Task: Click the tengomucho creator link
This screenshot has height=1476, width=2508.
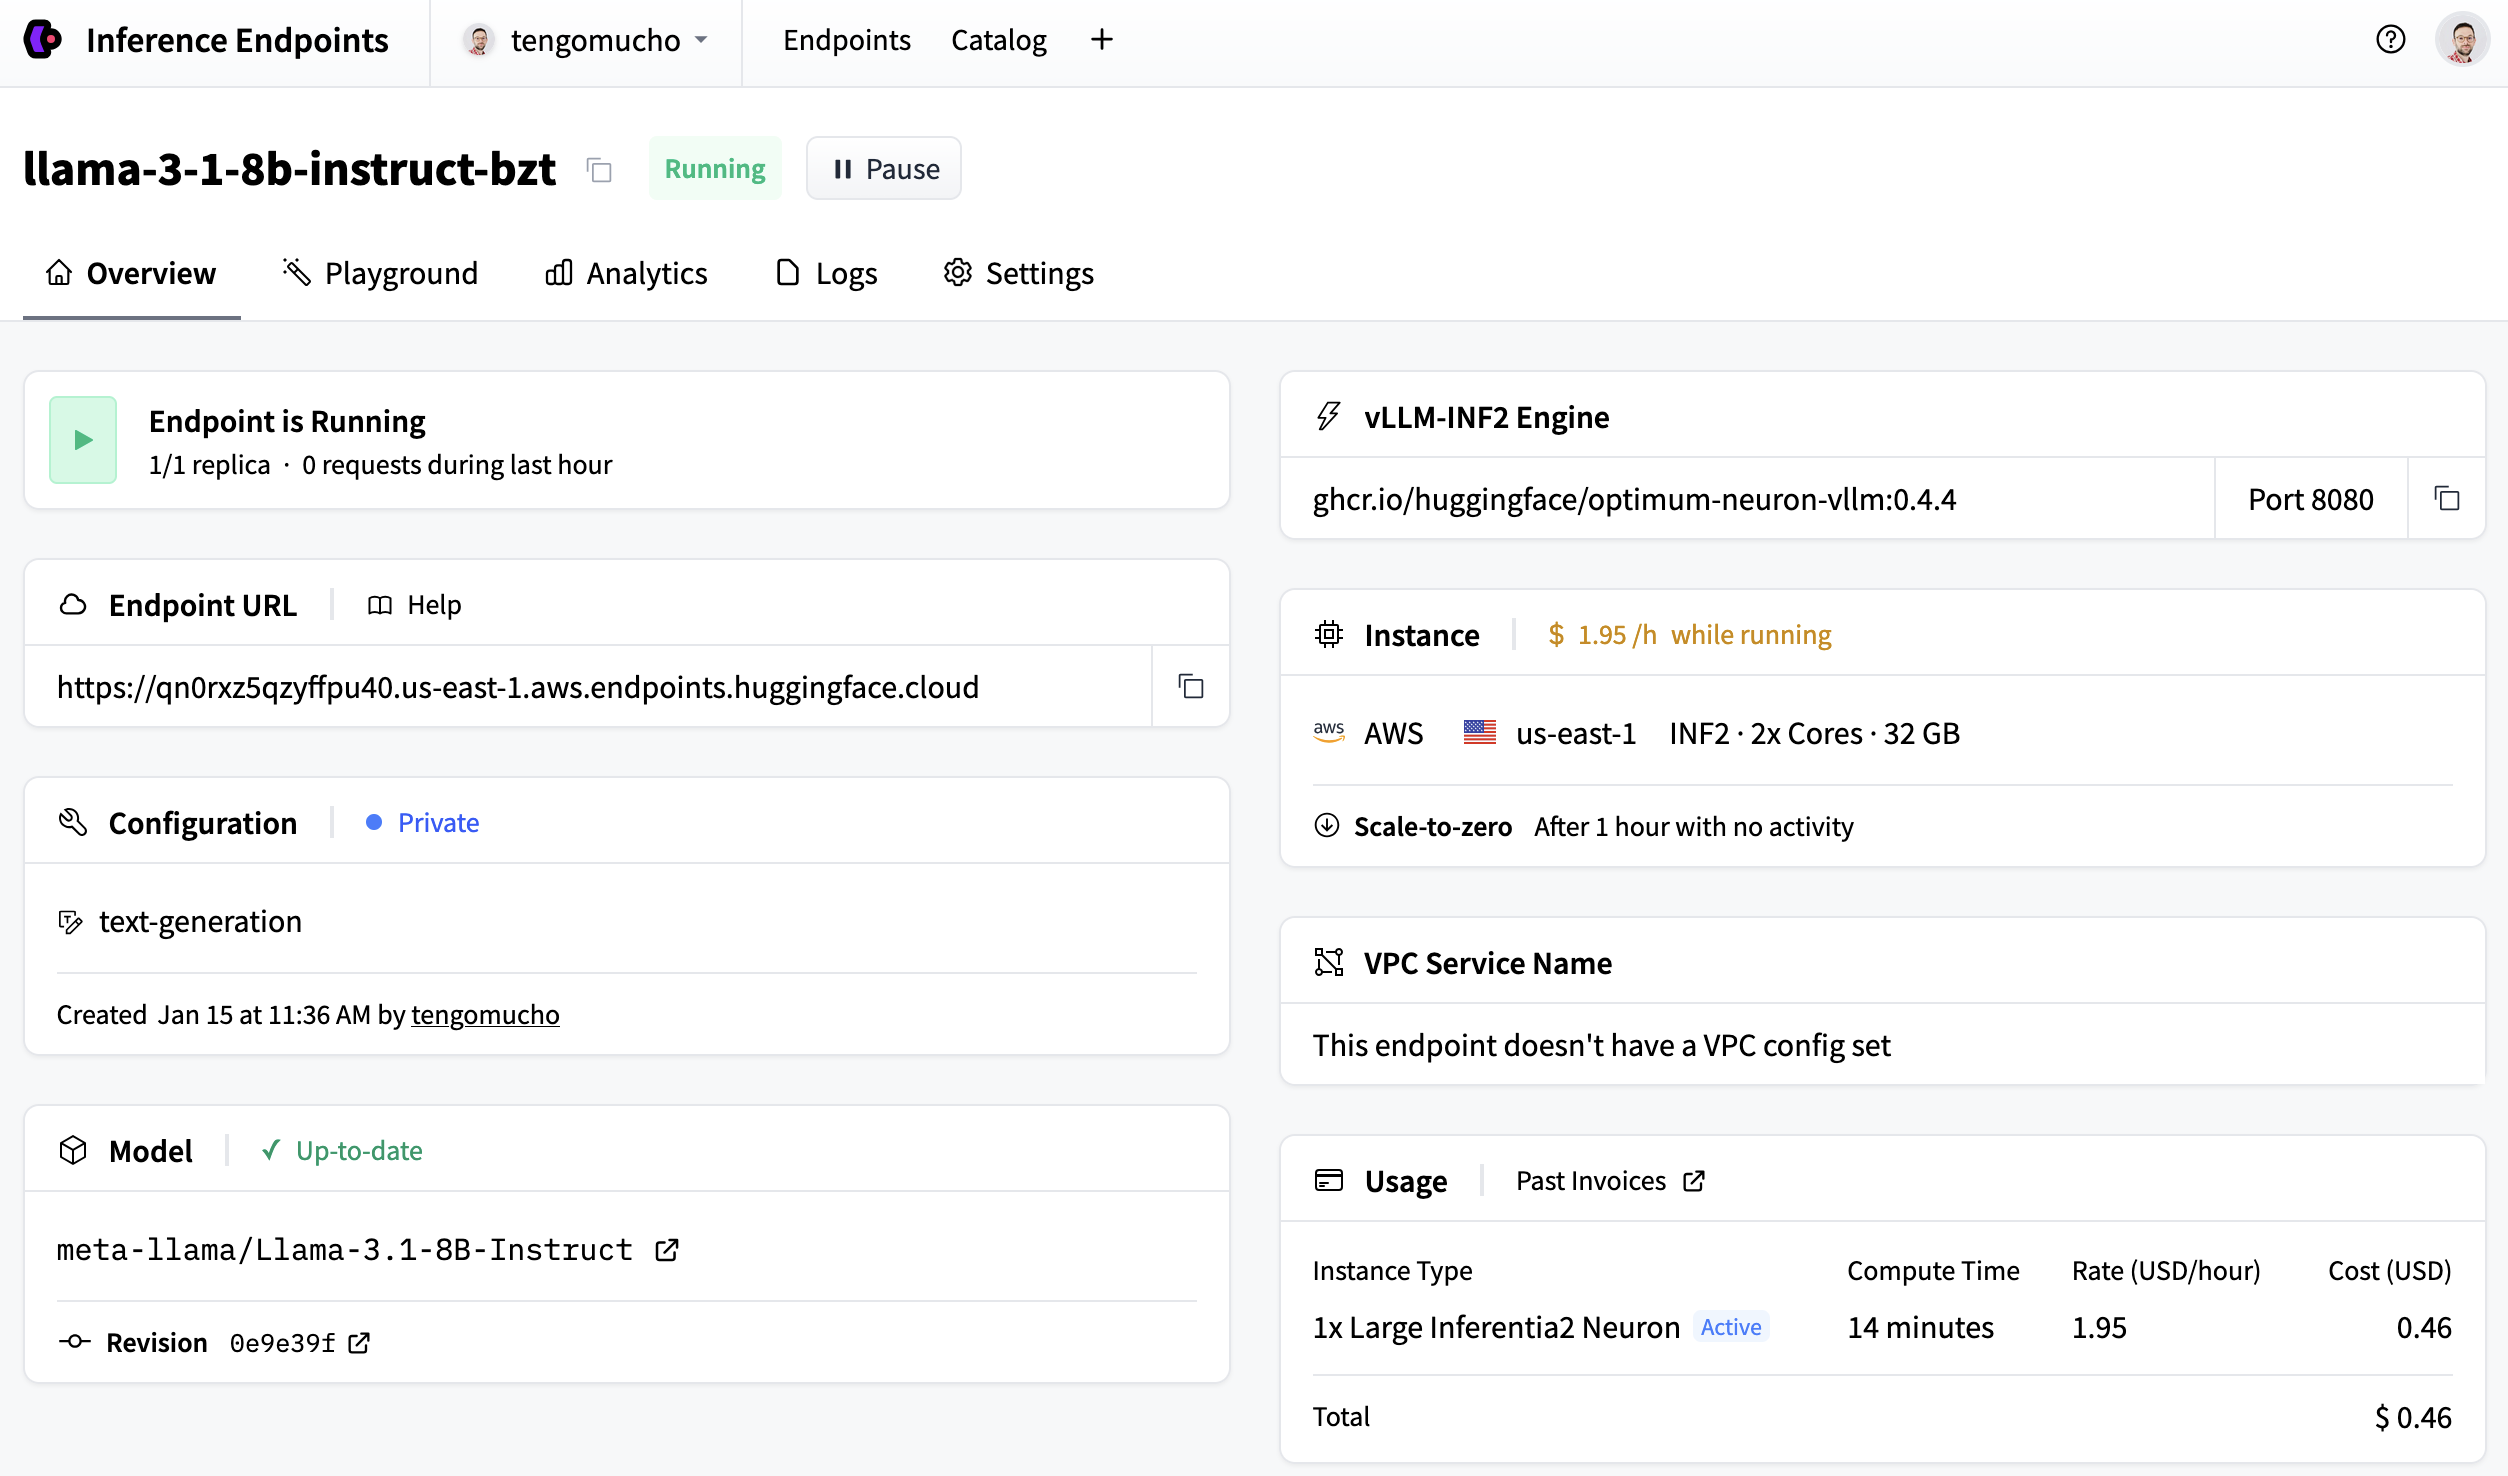Action: [x=485, y=1015]
